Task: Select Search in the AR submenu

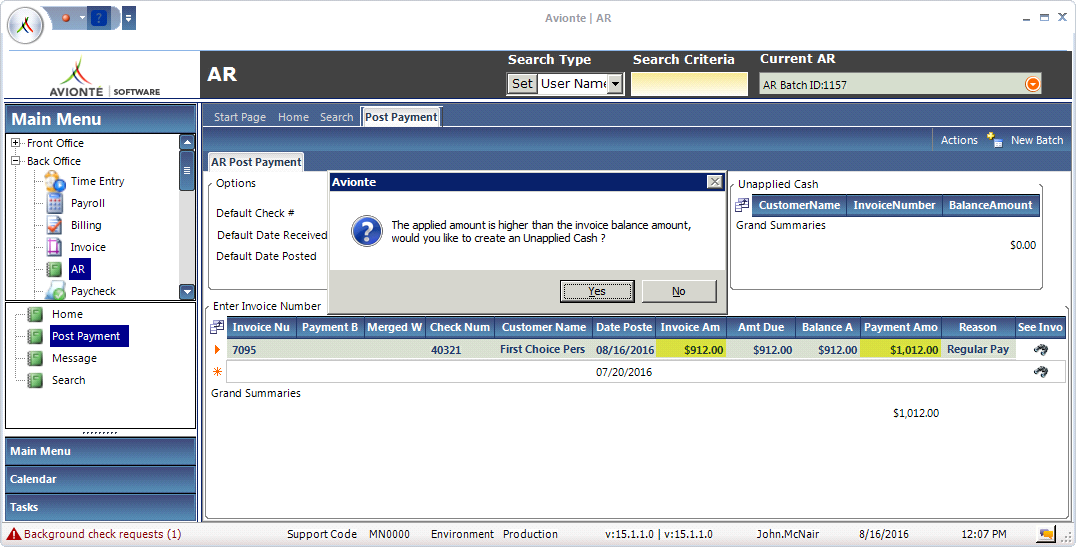Action: tap(69, 380)
